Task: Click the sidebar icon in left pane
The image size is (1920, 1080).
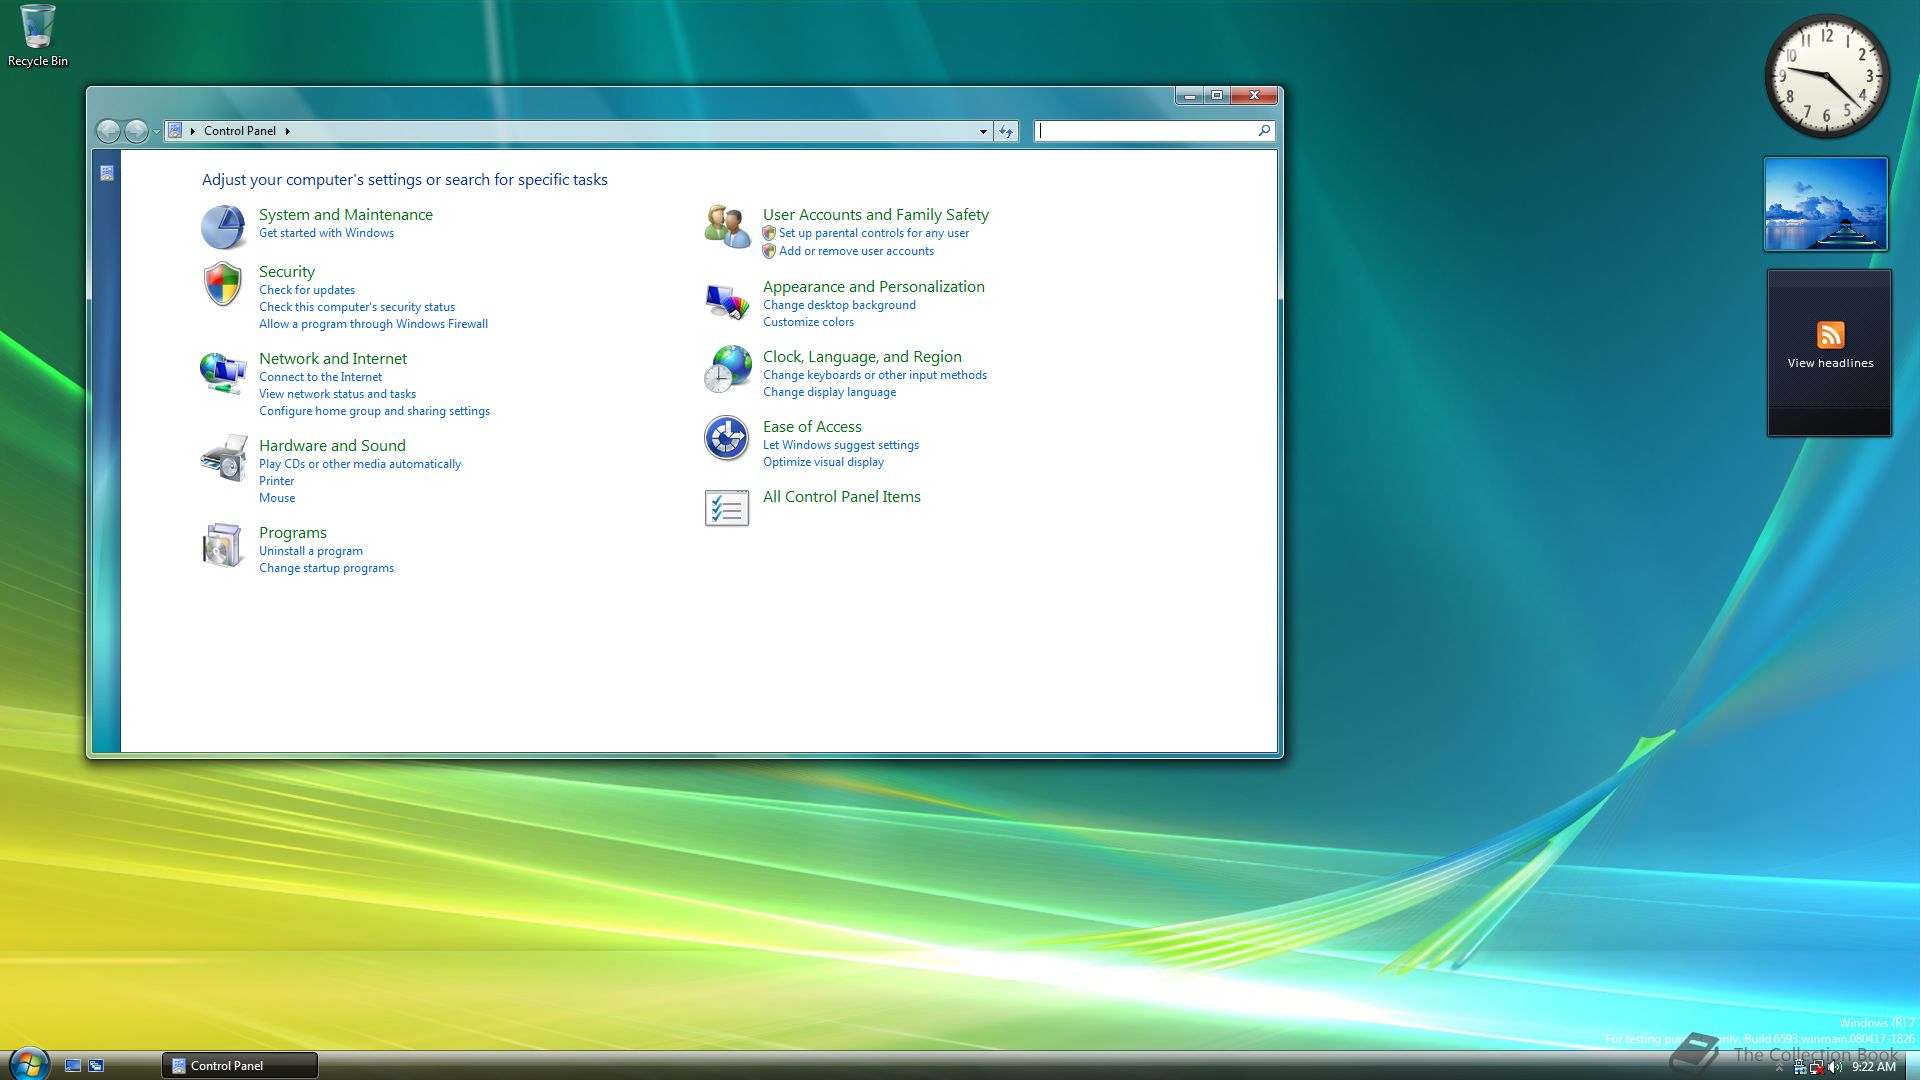Action: pos(107,173)
